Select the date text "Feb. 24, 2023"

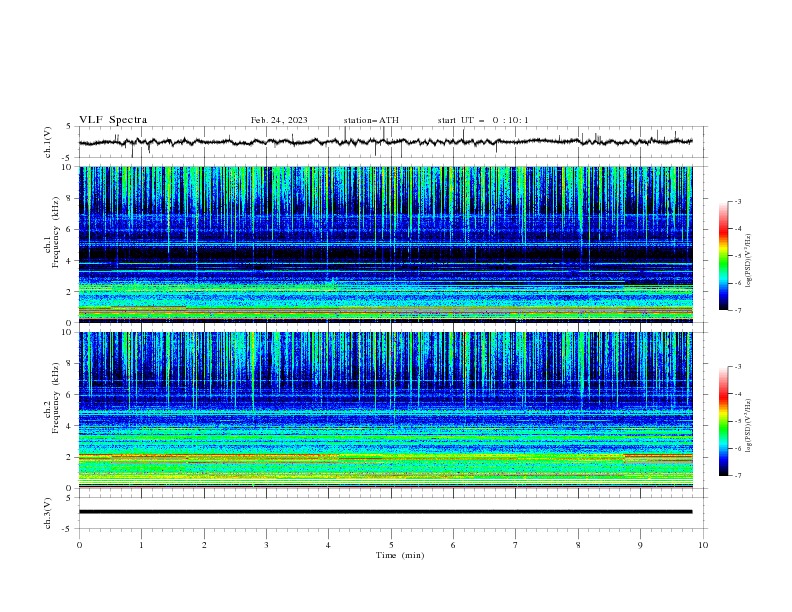[279, 120]
